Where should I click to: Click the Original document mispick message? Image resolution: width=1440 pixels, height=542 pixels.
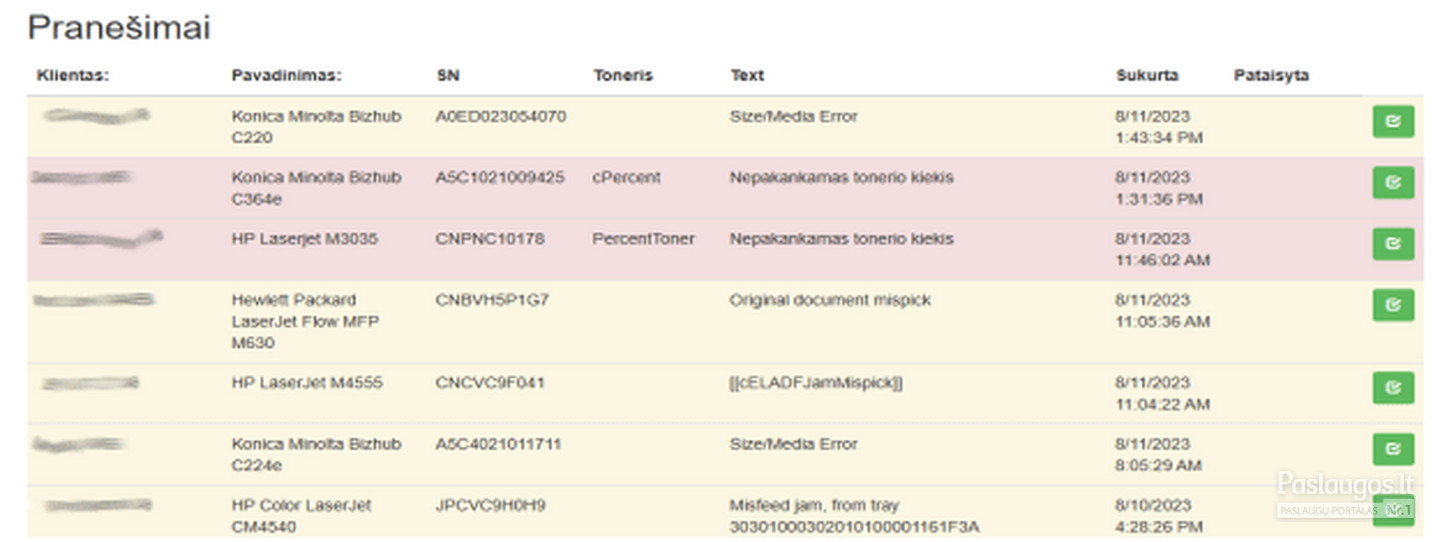tap(830, 300)
